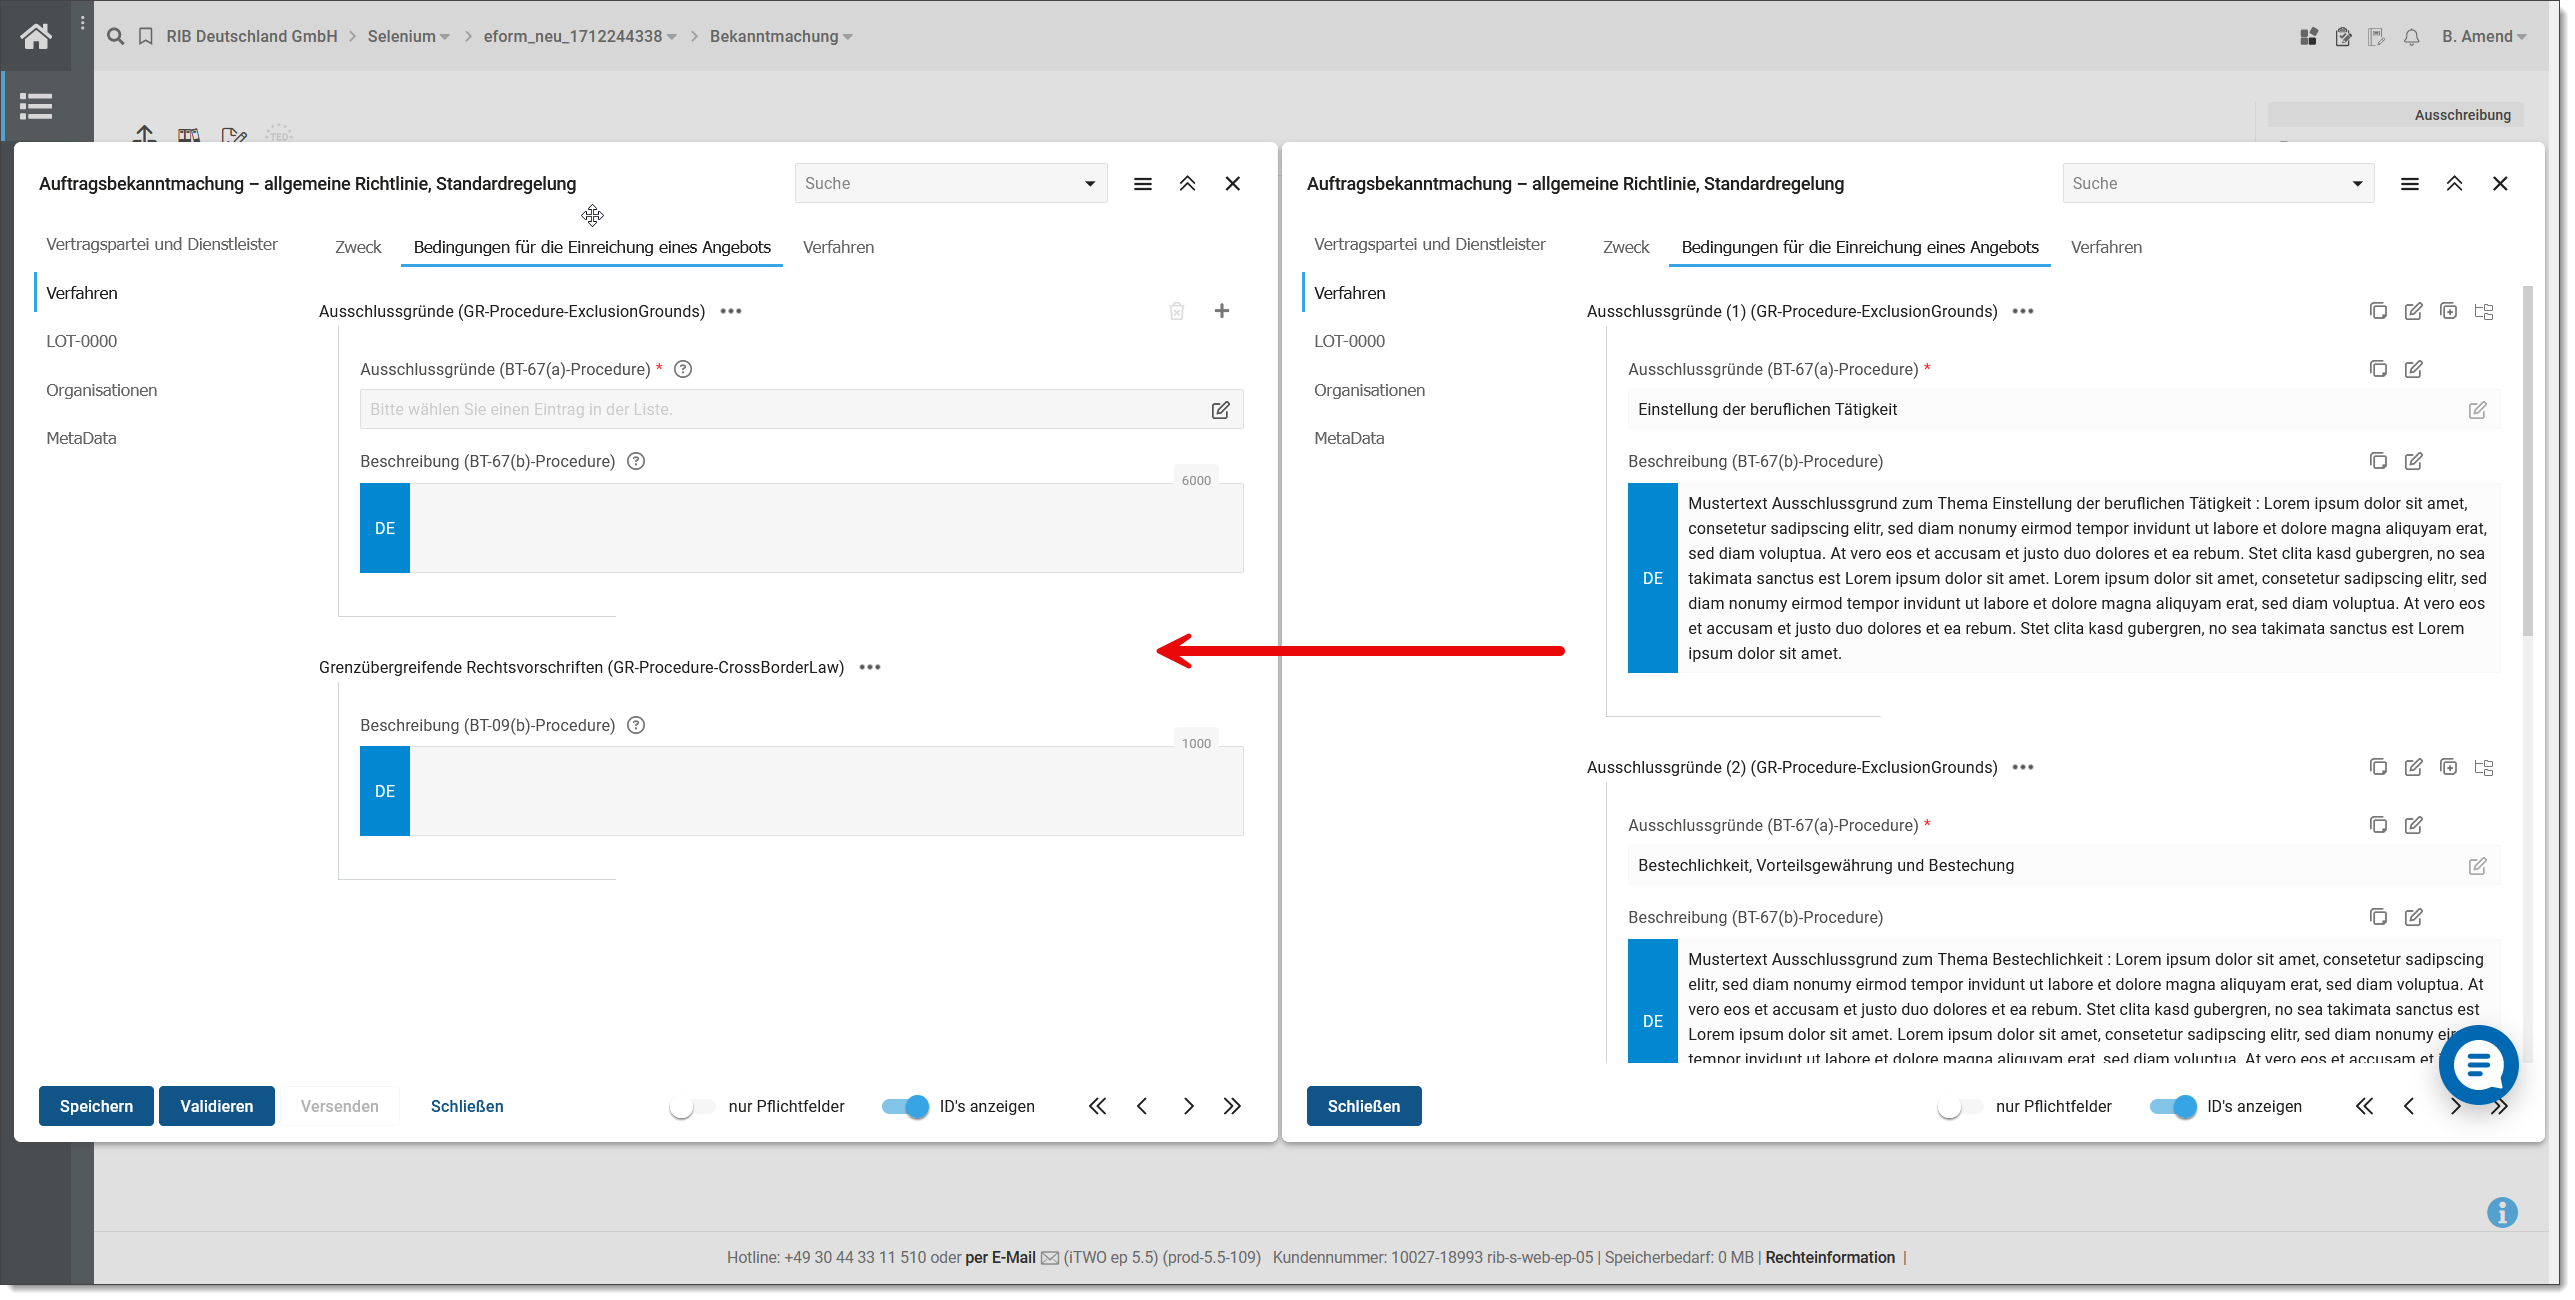Open the colored apps tiles icon in header
Image resolution: width=2575 pixels, height=1300 pixels.
pyautogui.click(x=2309, y=37)
